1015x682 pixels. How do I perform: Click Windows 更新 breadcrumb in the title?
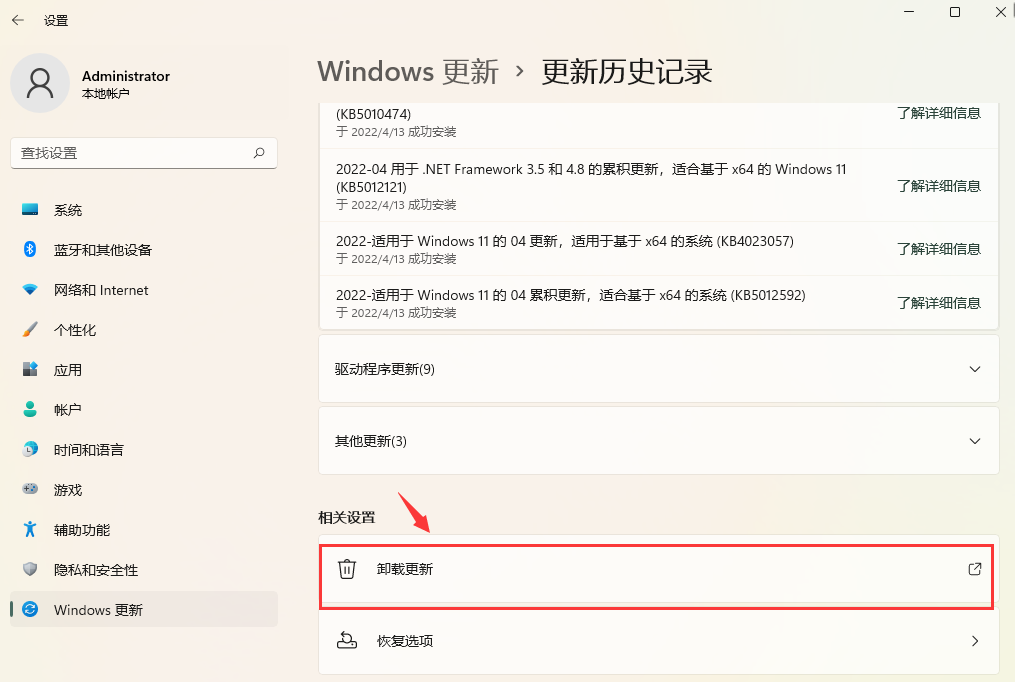(x=407, y=71)
